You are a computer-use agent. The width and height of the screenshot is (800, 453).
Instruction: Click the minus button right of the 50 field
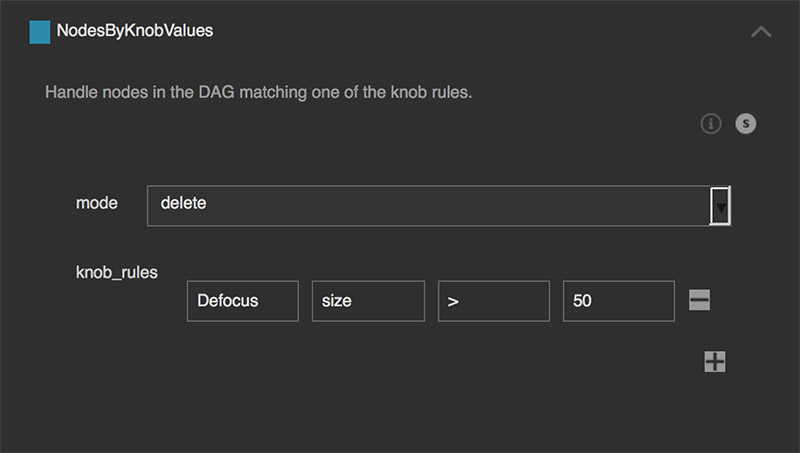(700, 300)
